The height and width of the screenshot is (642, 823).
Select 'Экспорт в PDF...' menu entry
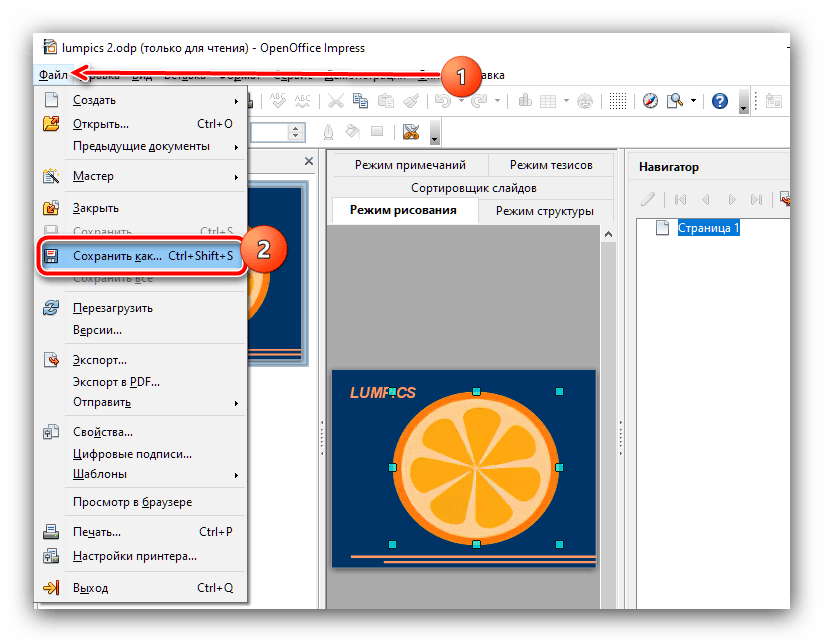116,381
